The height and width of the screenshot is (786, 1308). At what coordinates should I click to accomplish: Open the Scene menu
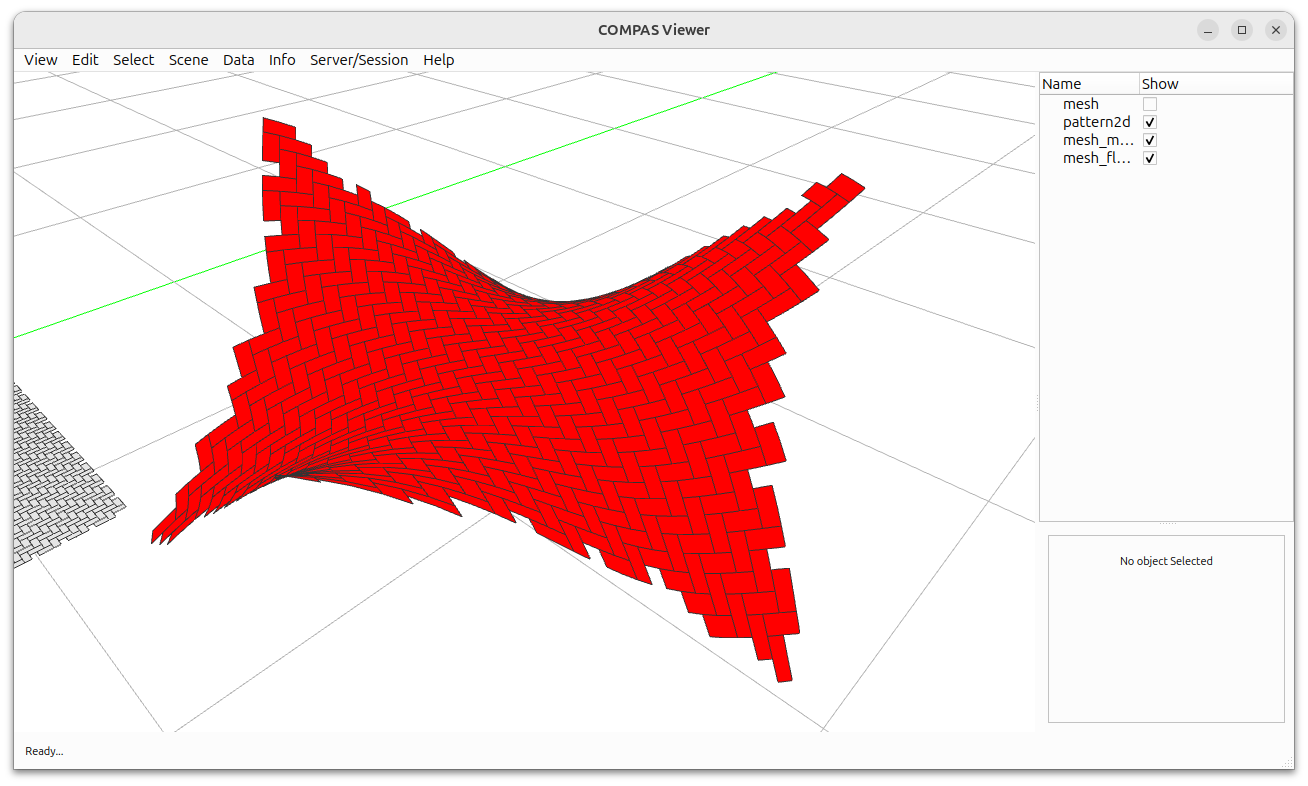click(188, 60)
